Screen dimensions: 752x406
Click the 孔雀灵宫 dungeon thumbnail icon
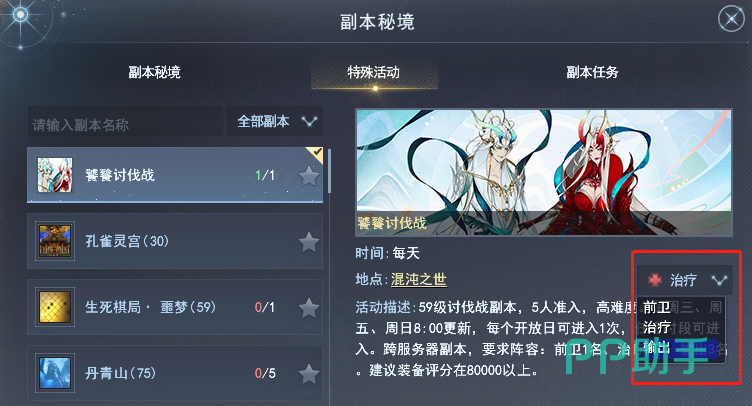(55, 241)
